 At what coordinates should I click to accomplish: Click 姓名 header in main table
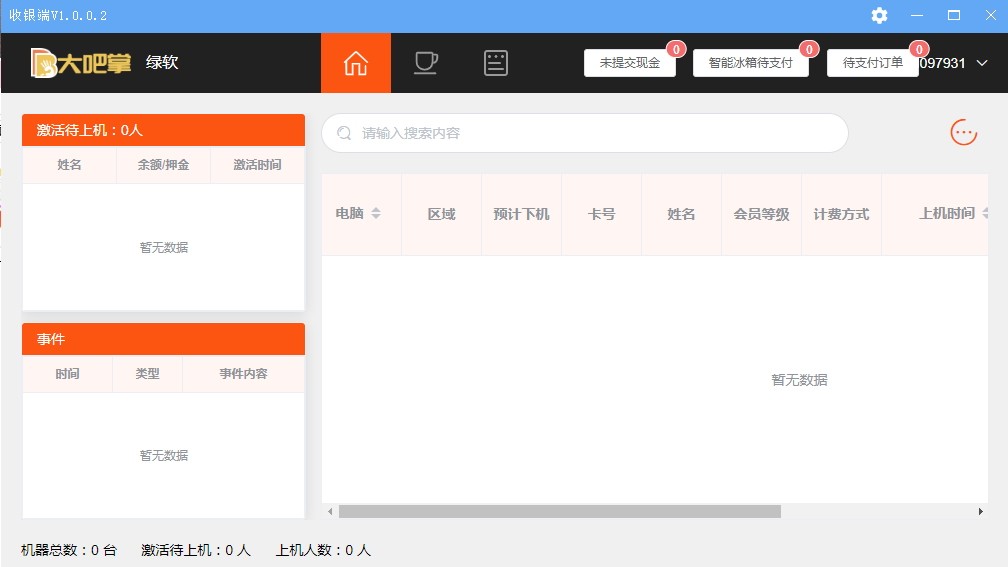tap(681, 214)
